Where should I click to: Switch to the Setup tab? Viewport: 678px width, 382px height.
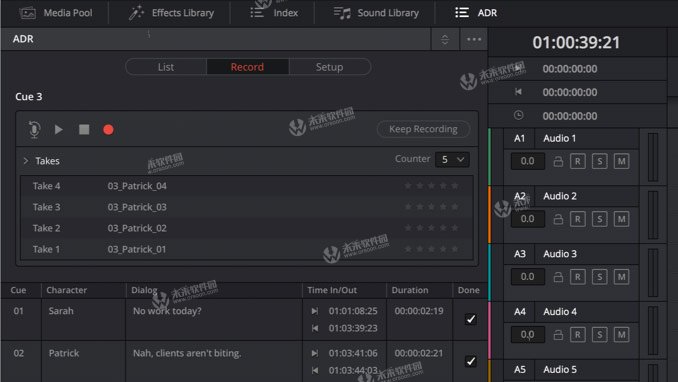point(329,67)
